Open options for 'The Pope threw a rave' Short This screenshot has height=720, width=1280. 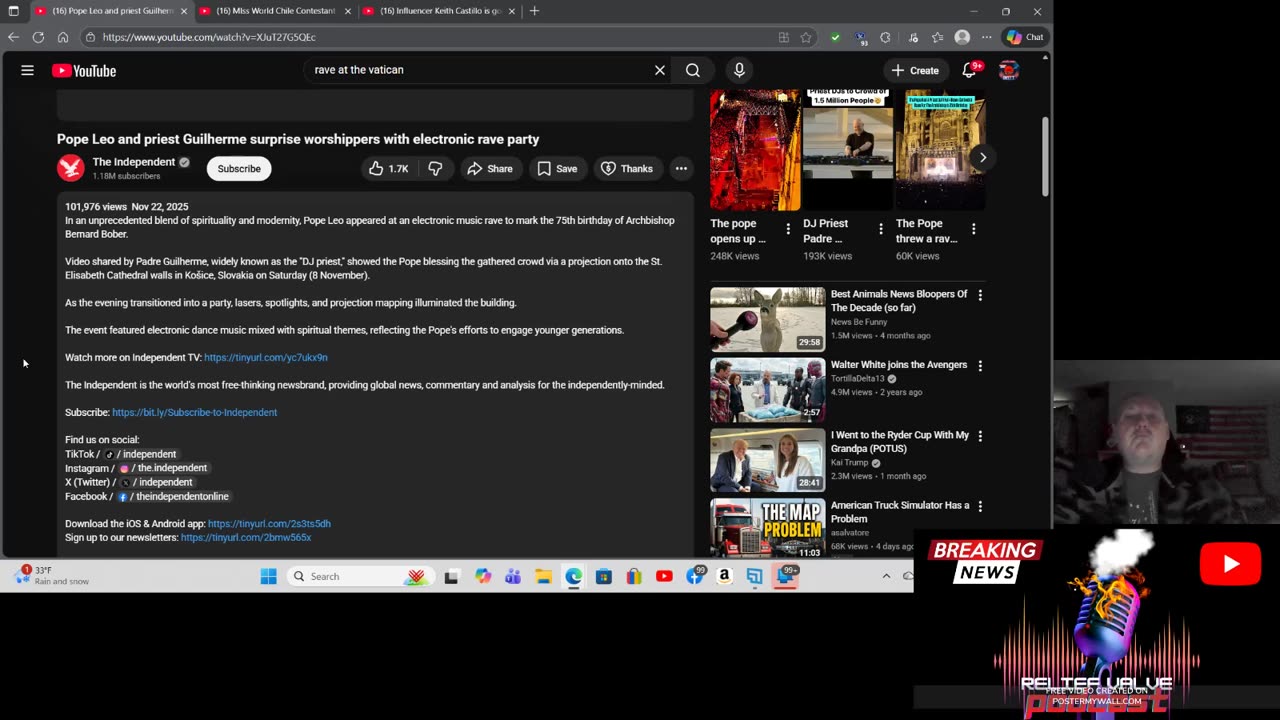[x=974, y=230]
